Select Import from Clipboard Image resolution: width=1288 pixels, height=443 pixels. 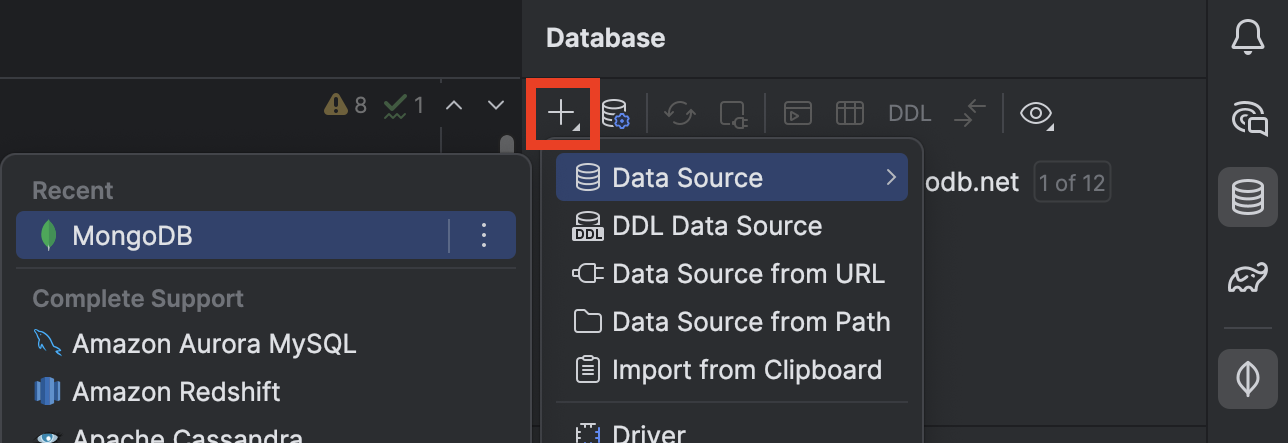[732, 370]
